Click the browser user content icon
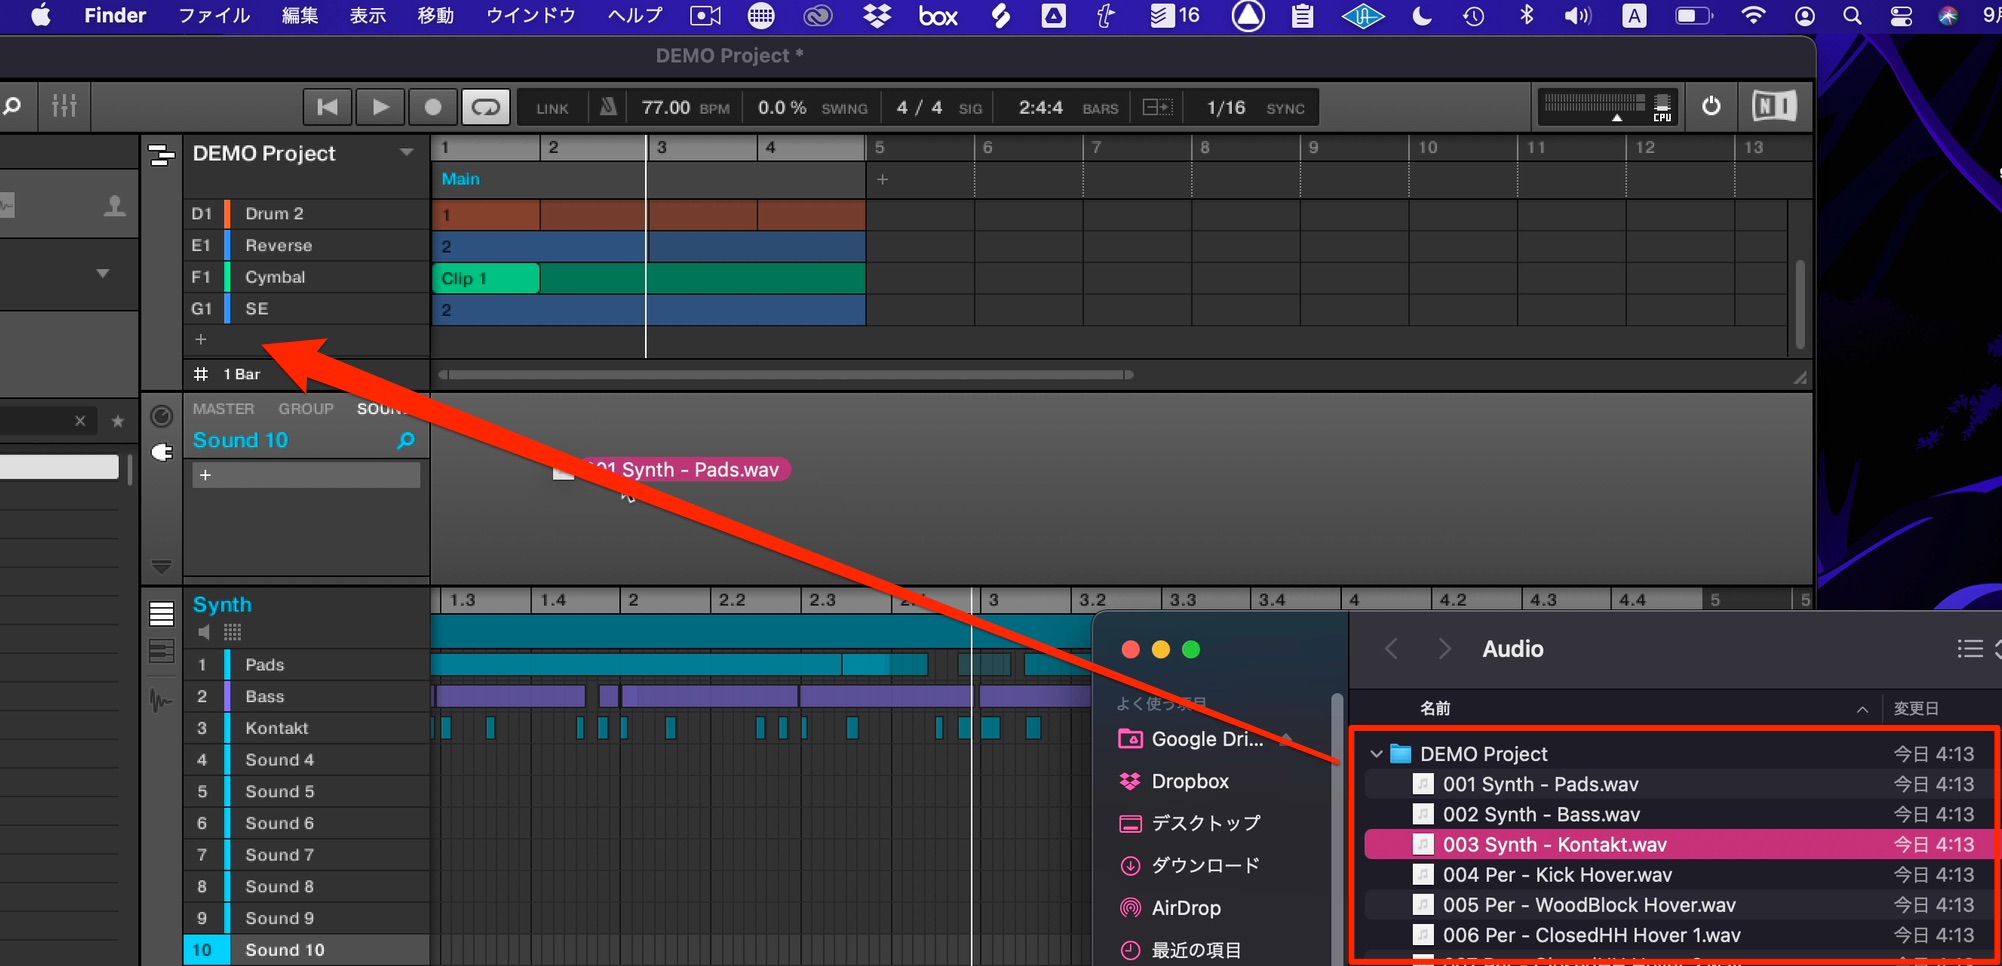 click(115, 205)
